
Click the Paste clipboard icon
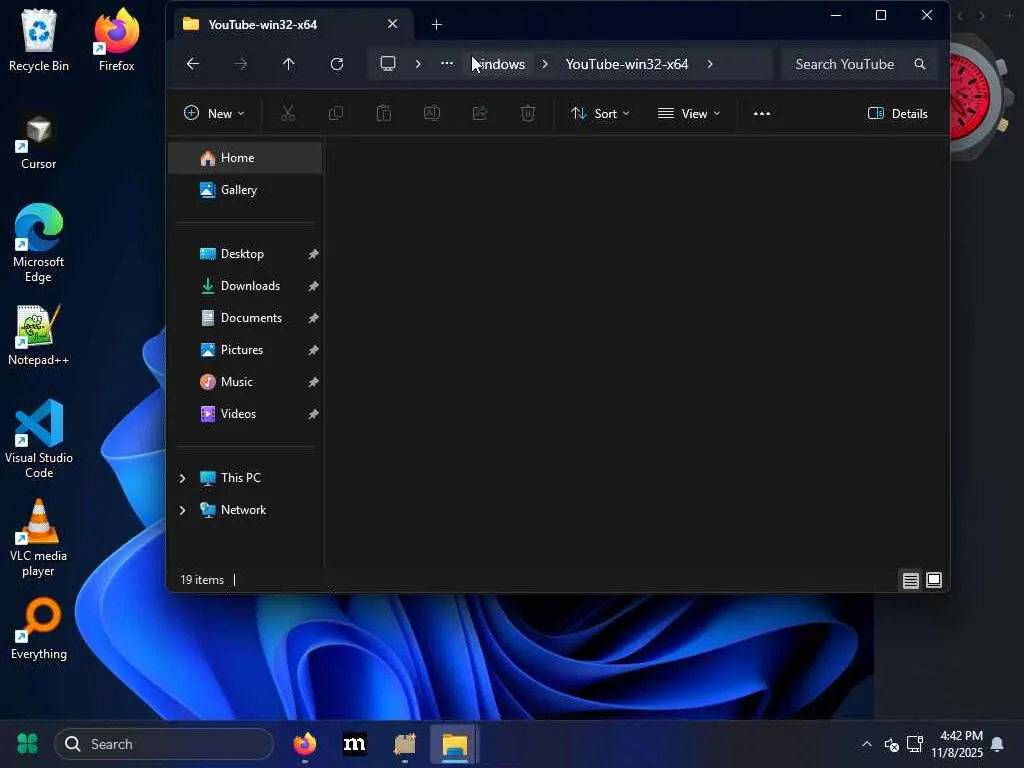click(384, 113)
